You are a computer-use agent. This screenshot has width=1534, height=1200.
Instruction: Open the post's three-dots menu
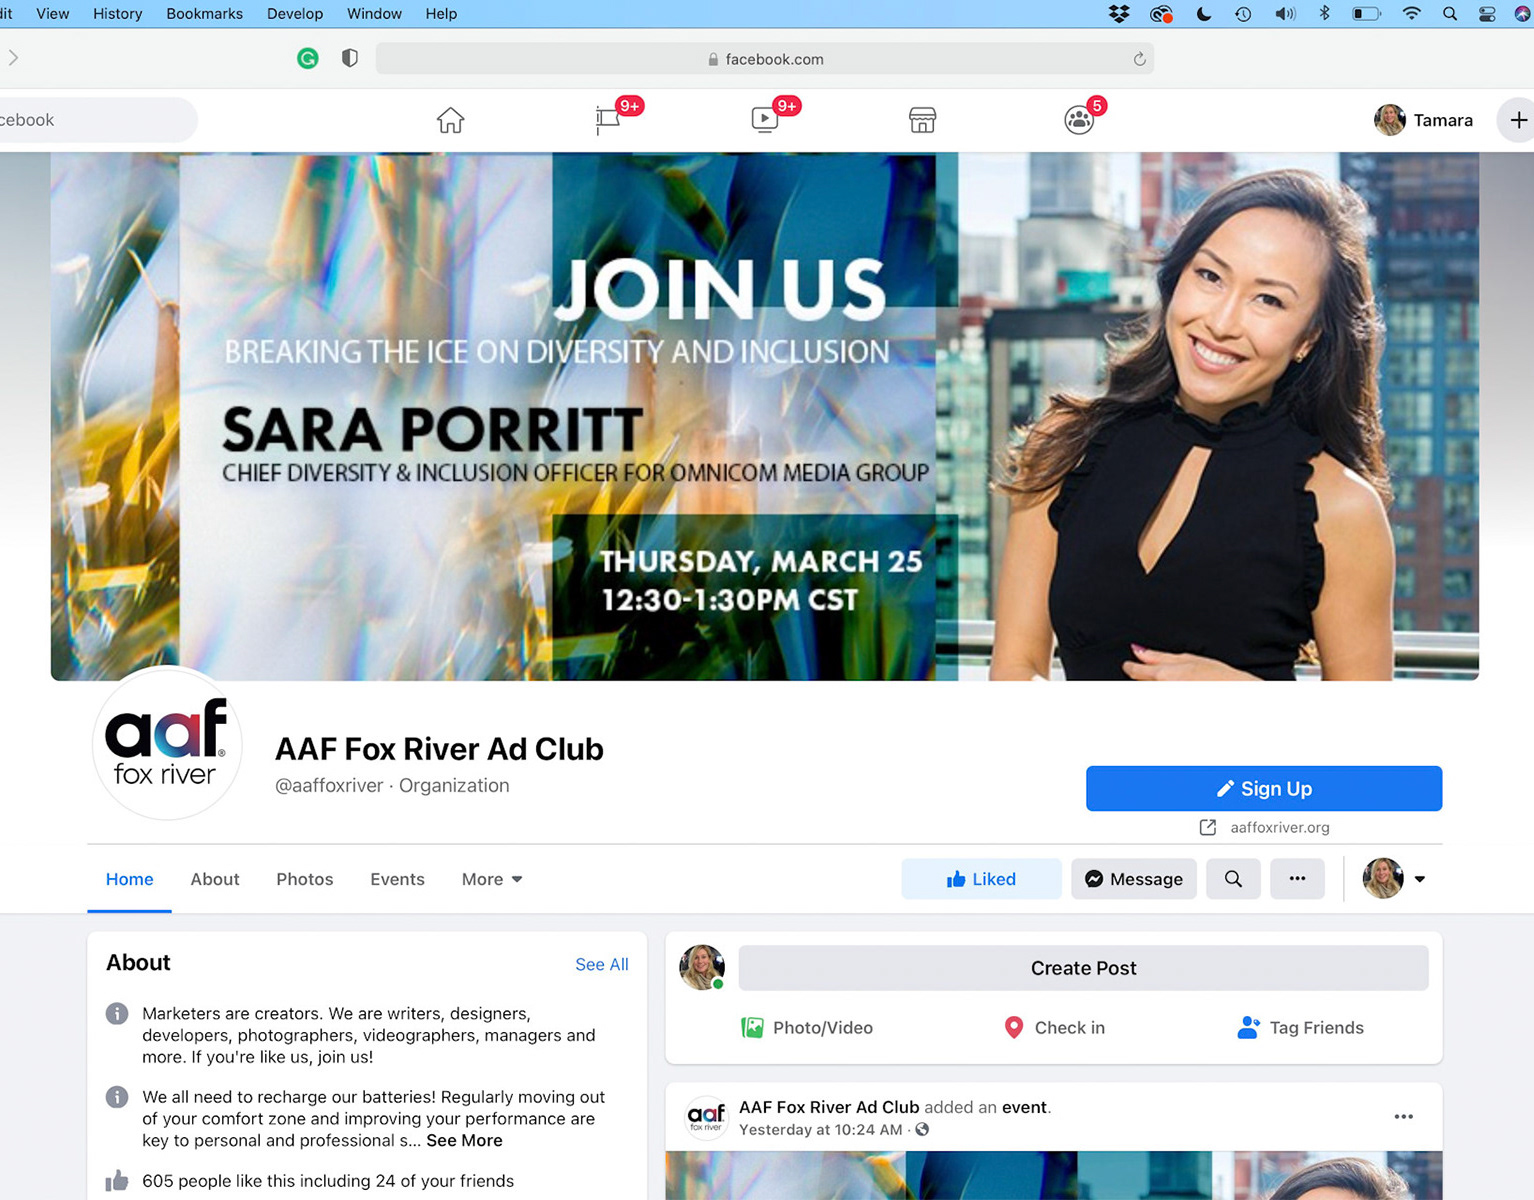click(x=1403, y=1117)
